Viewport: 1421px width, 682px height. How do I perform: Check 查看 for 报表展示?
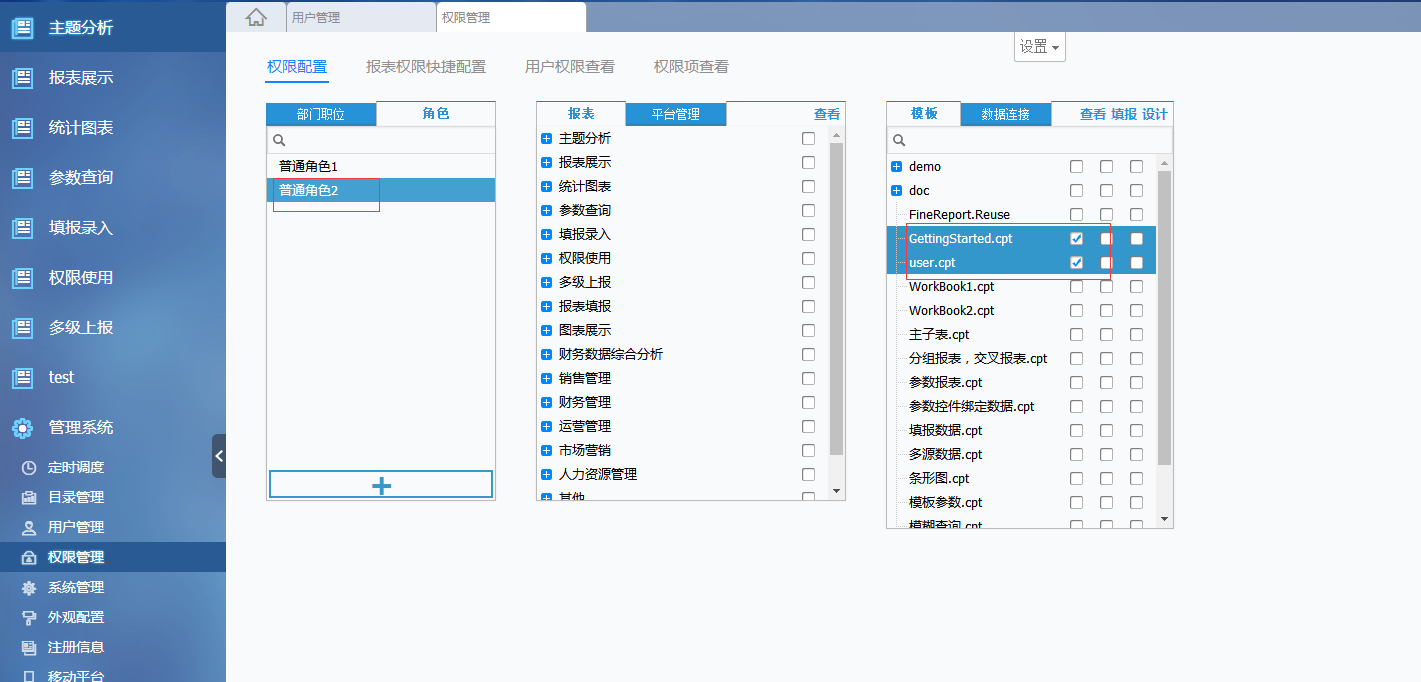pos(808,162)
